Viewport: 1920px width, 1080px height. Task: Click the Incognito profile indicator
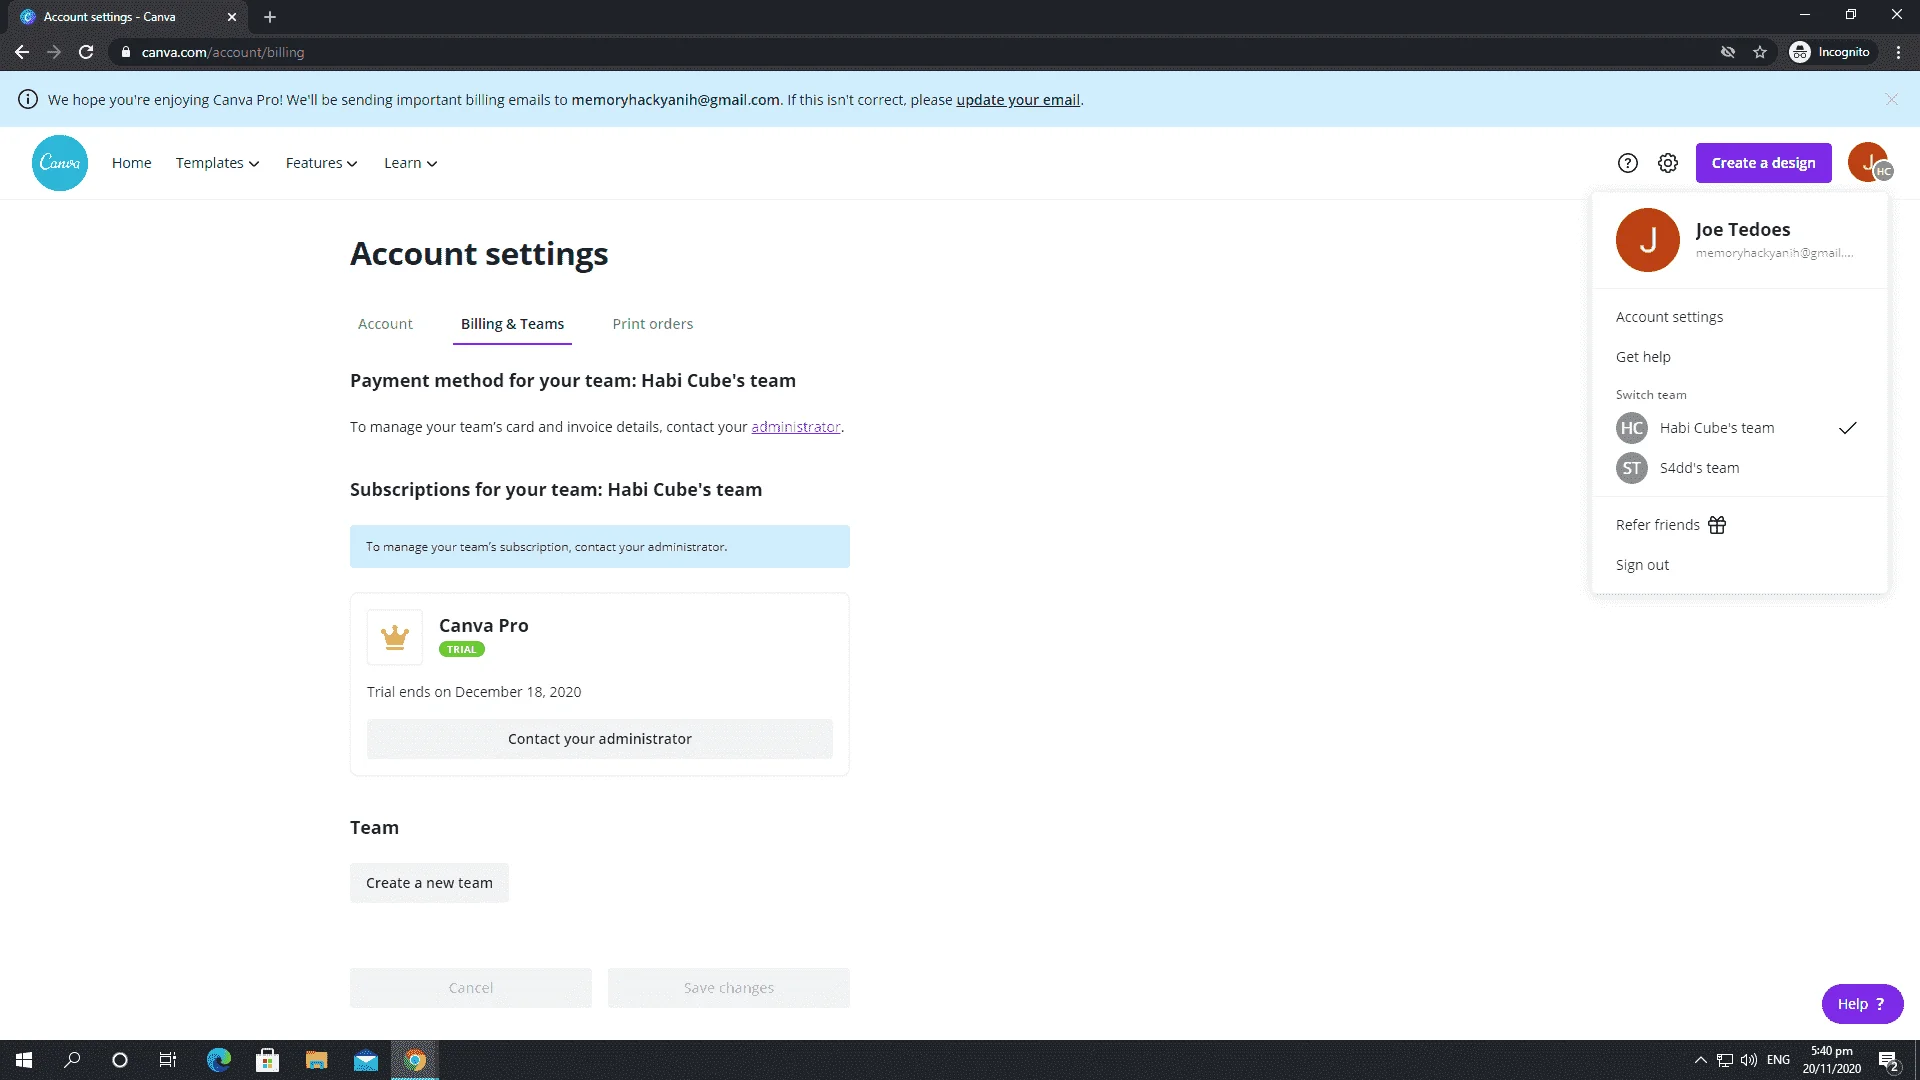coord(1830,52)
